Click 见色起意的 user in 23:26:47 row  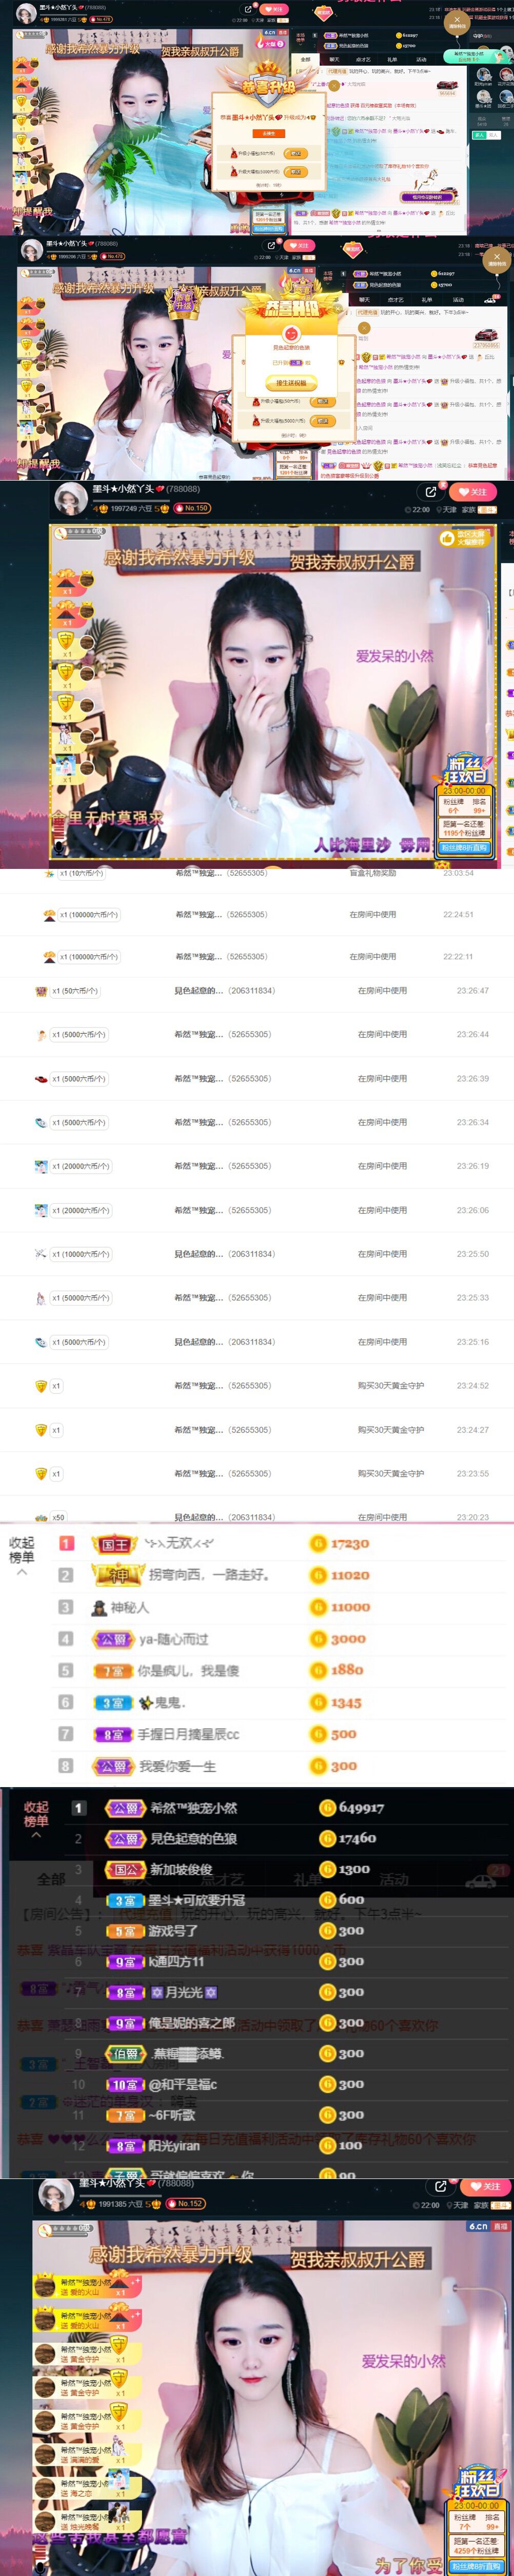point(199,991)
